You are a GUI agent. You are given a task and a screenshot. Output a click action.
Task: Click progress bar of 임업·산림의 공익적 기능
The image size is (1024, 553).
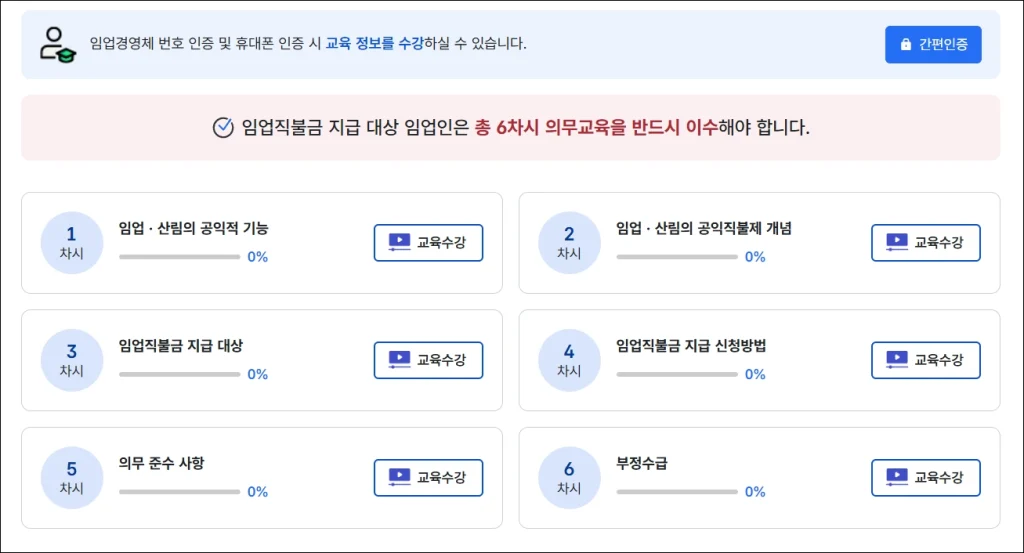coord(180,257)
